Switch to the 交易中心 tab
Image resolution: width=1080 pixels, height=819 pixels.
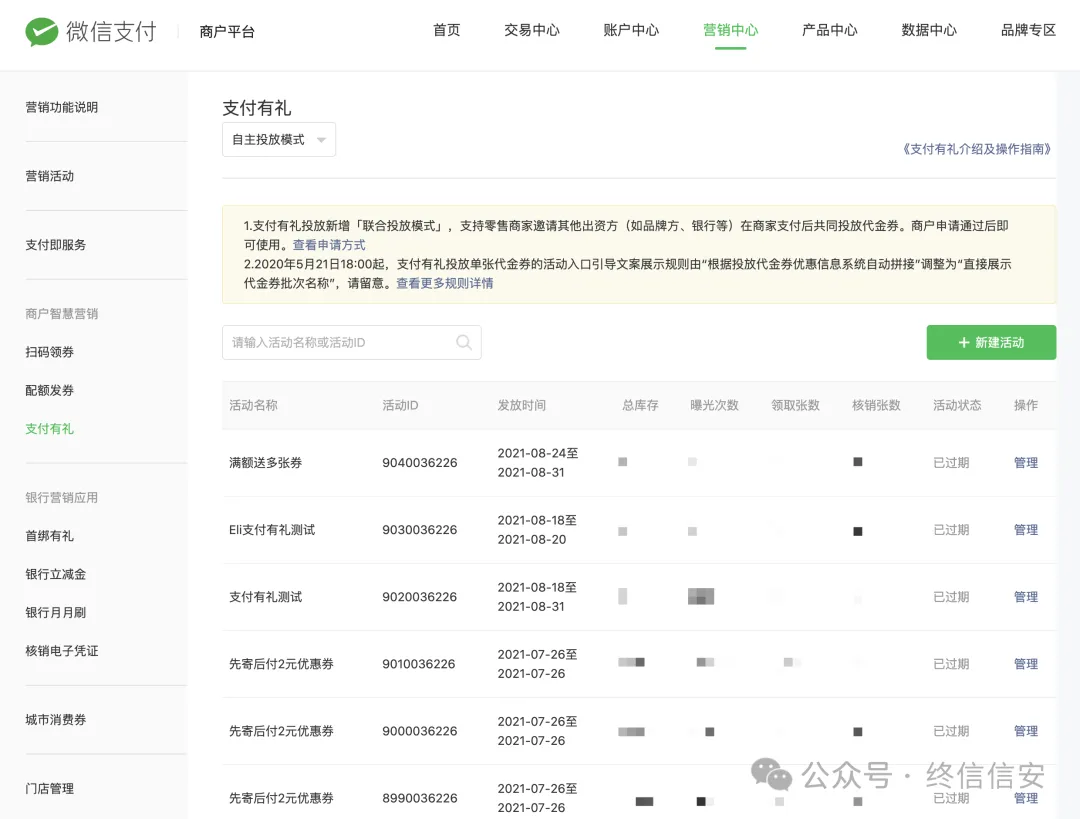(x=532, y=30)
